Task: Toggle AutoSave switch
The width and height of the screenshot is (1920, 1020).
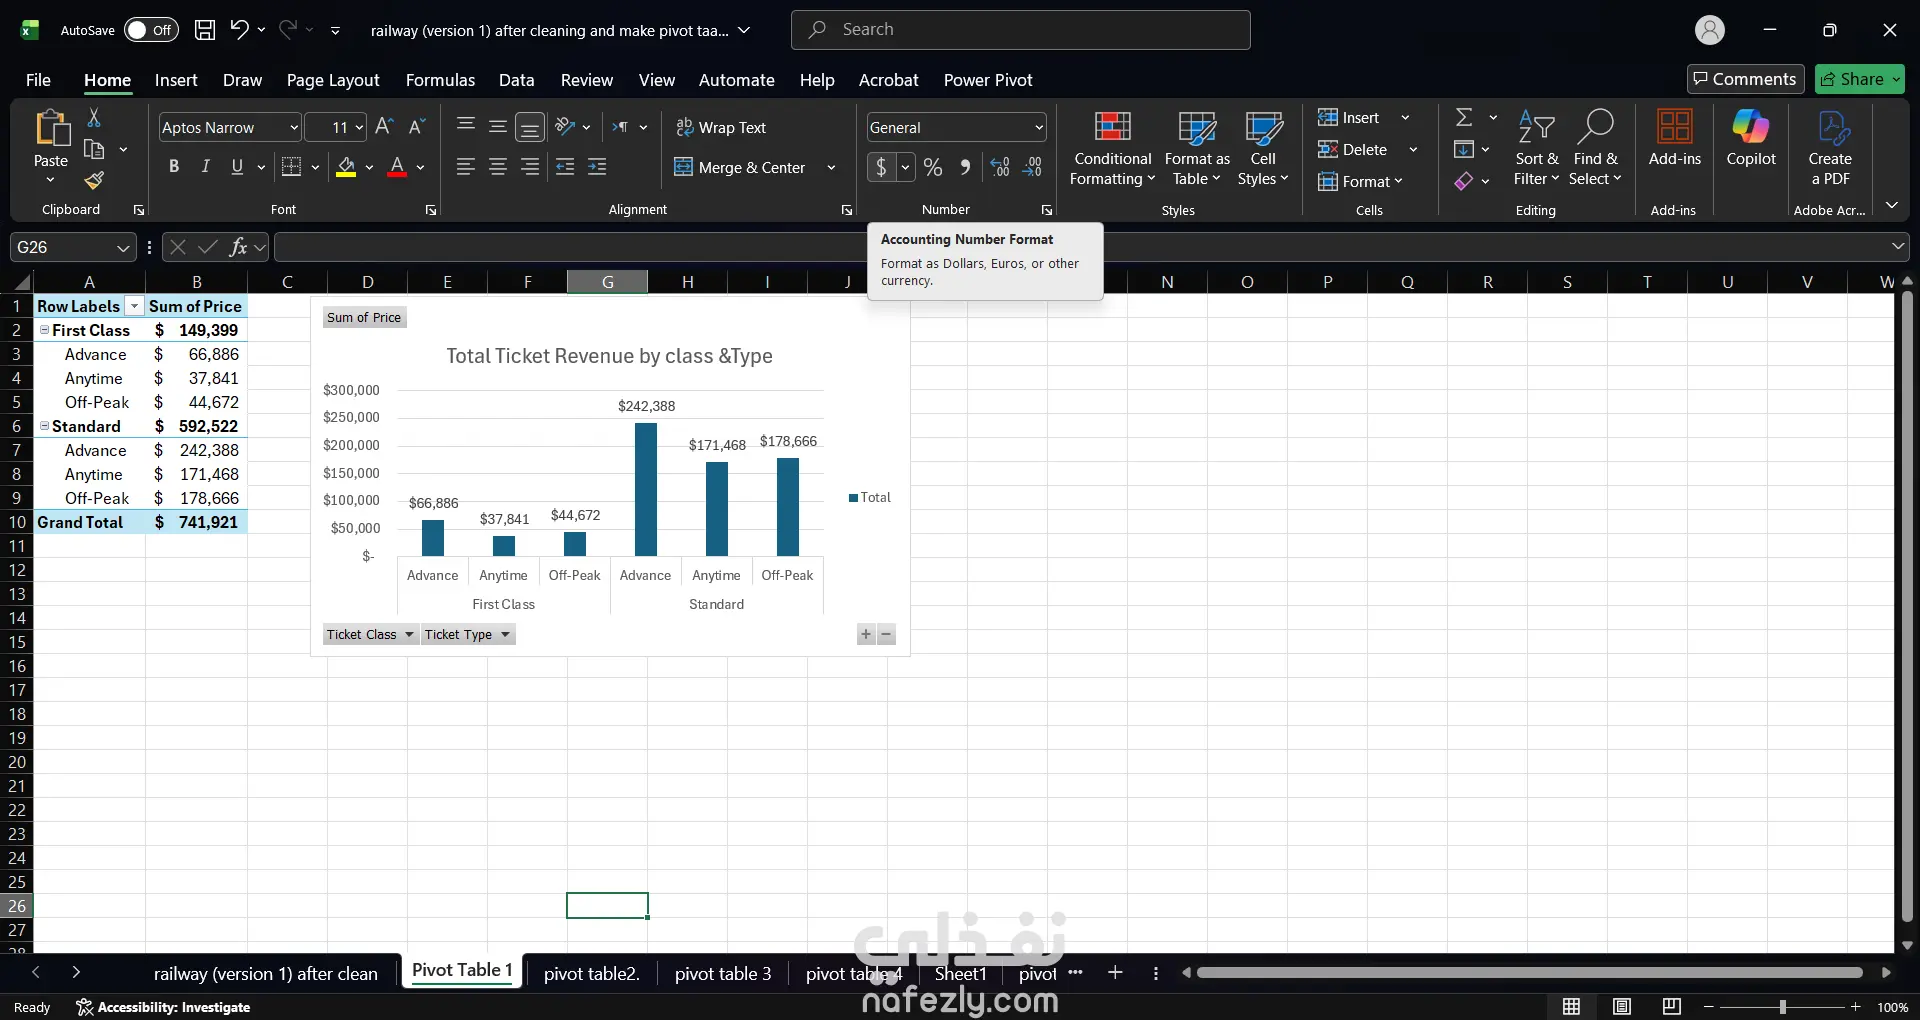Action: pyautogui.click(x=151, y=30)
